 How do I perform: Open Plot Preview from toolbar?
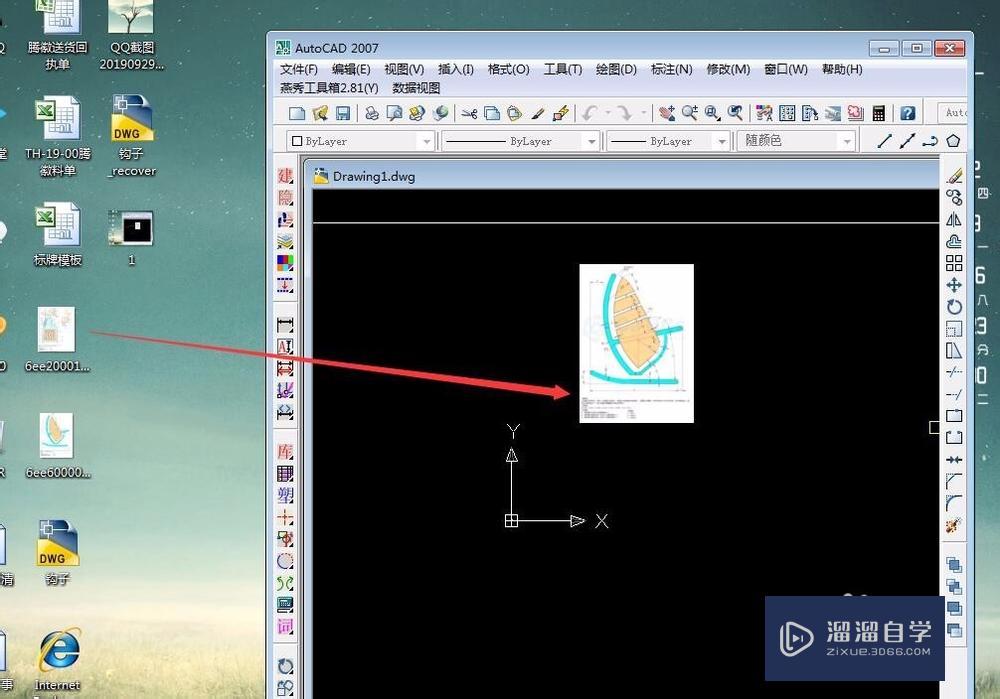pos(394,114)
